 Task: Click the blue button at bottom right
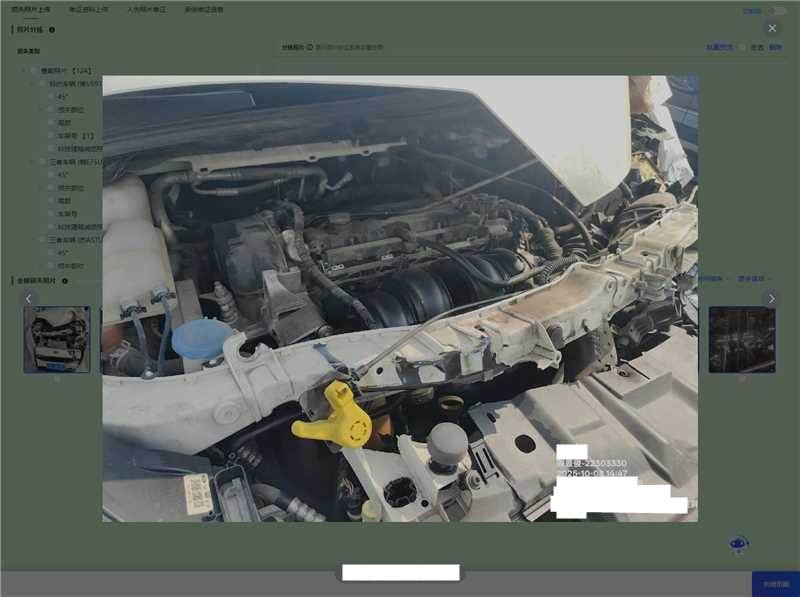point(775,584)
